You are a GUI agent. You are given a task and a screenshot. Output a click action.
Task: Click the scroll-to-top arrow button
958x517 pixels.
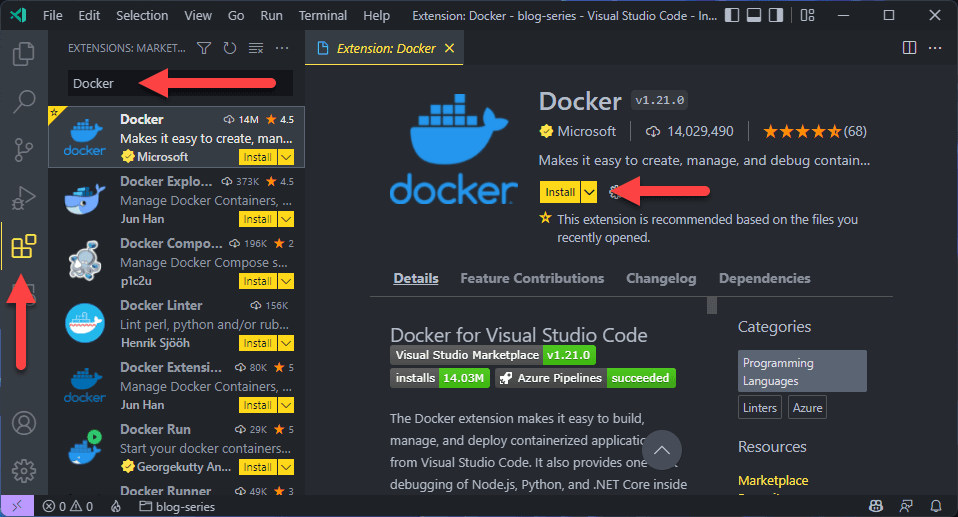pyautogui.click(x=662, y=450)
